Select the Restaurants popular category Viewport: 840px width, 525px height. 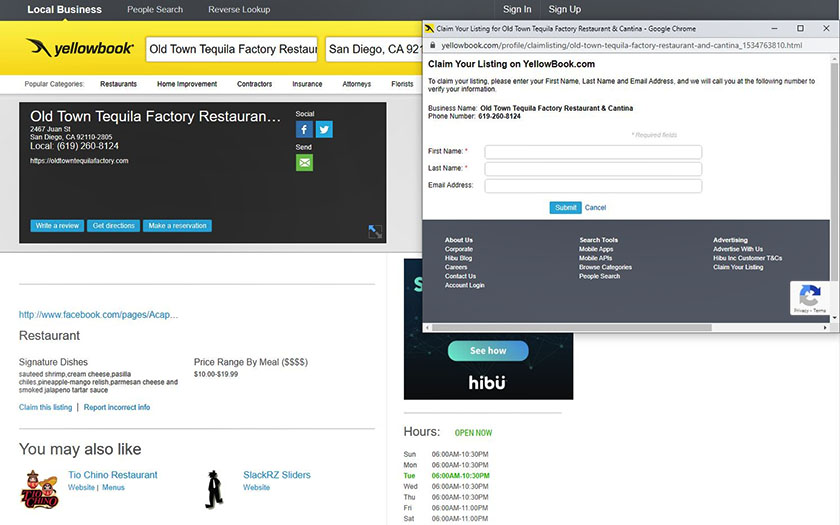(x=118, y=84)
